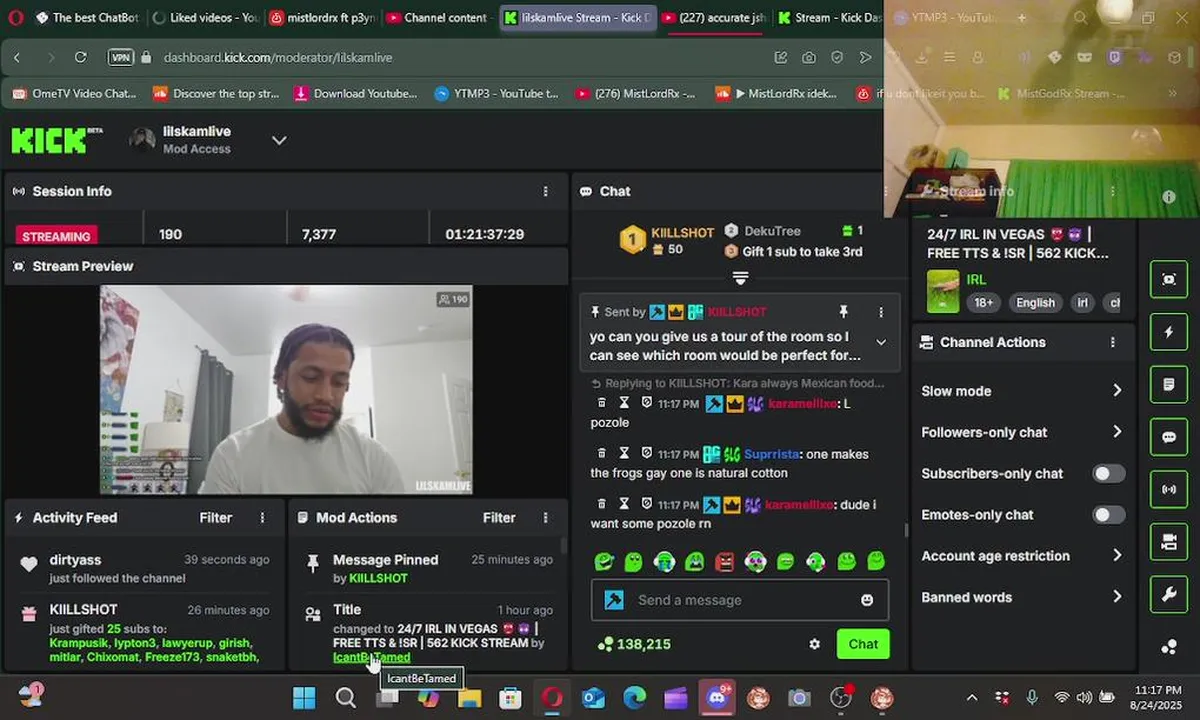This screenshot has height=720, width=1200.
Task: Click the stream preview video thumbnail
Action: point(286,390)
